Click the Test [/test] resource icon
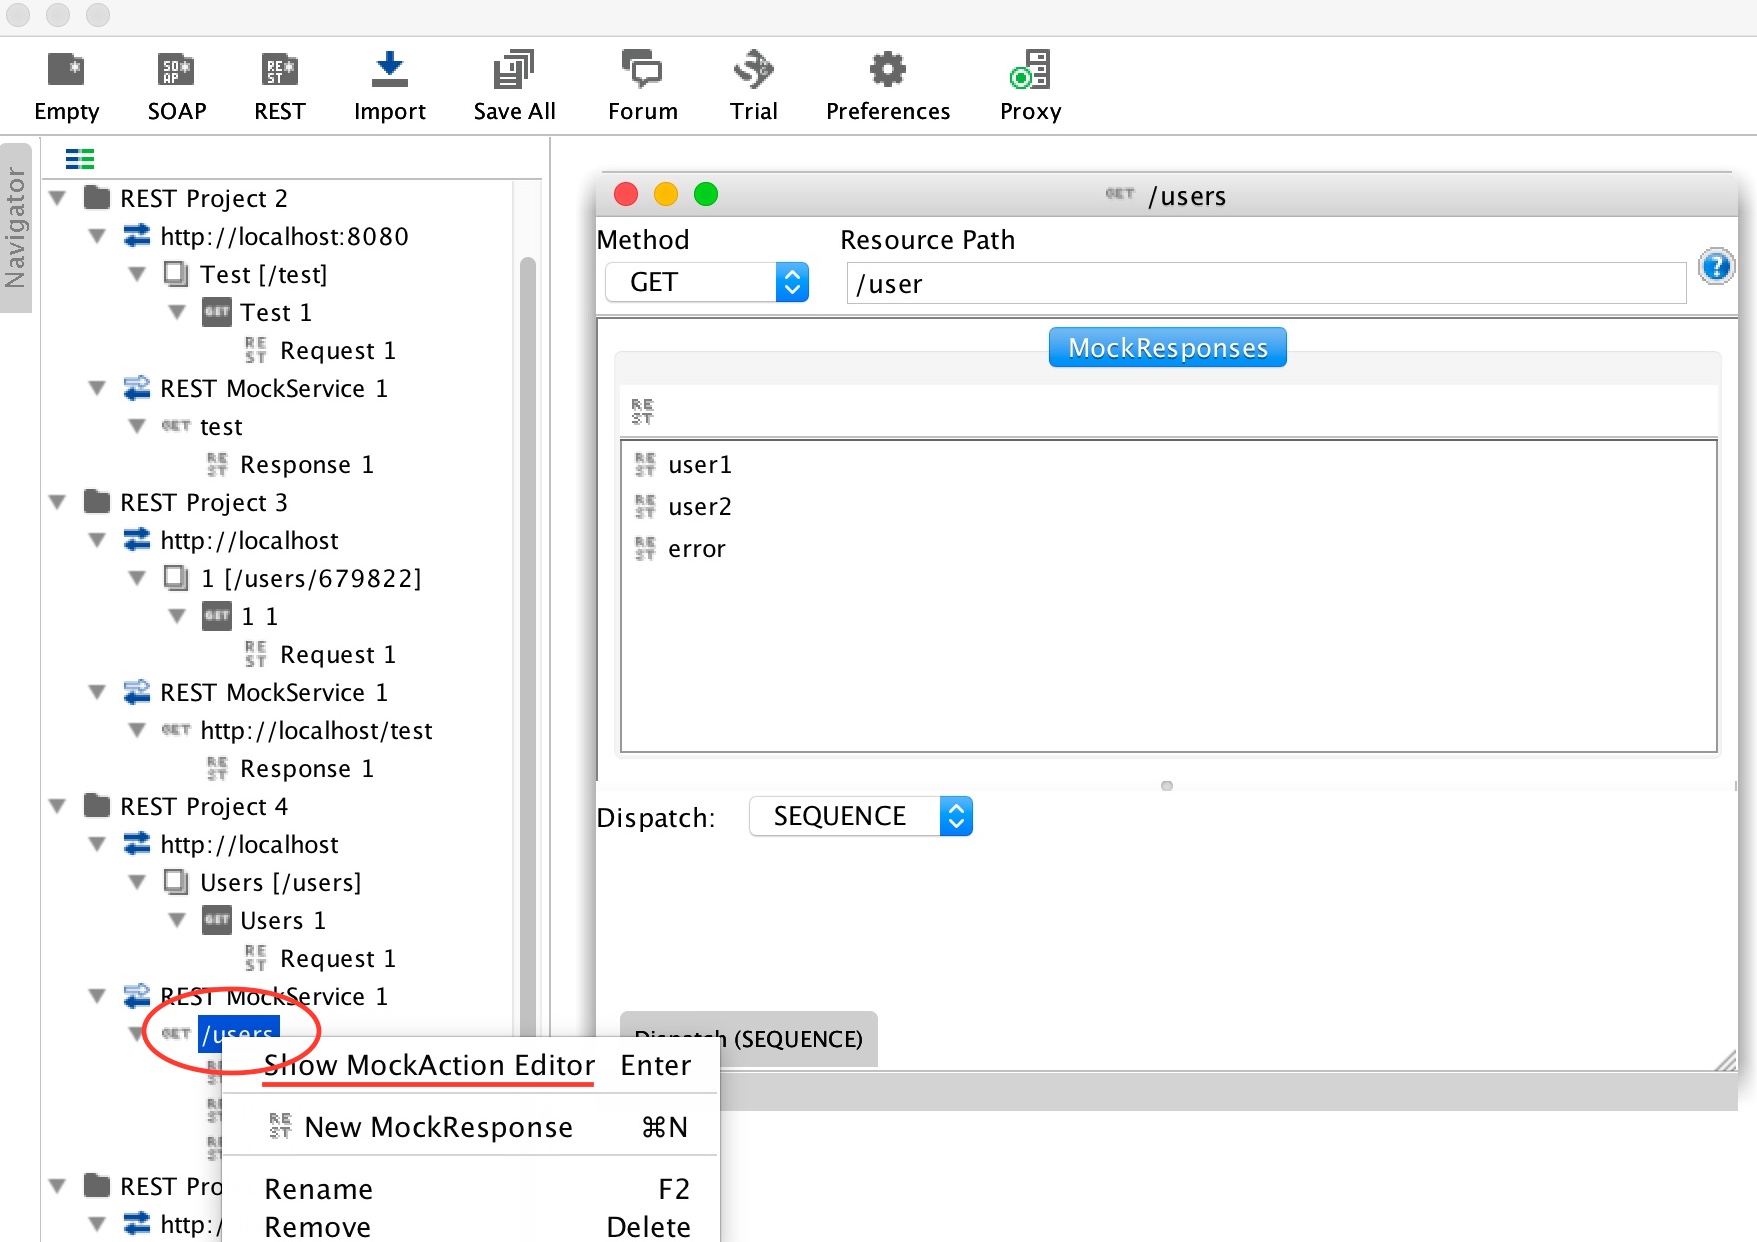 (176, 273)
